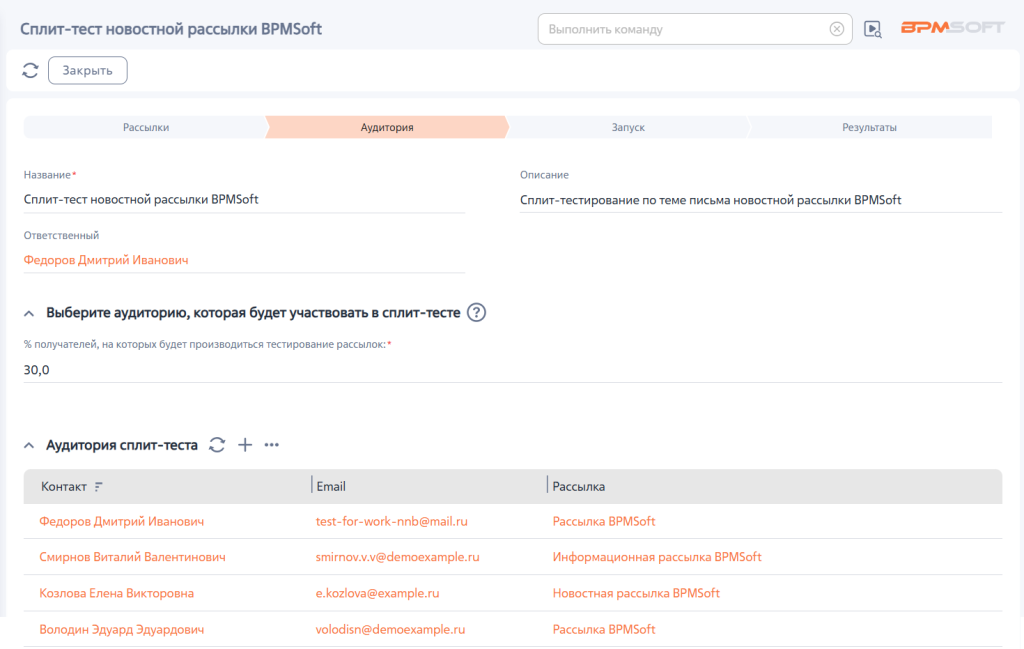
Task: Refresh the Аудитория сплит-теста list
Action: point(217,445)
